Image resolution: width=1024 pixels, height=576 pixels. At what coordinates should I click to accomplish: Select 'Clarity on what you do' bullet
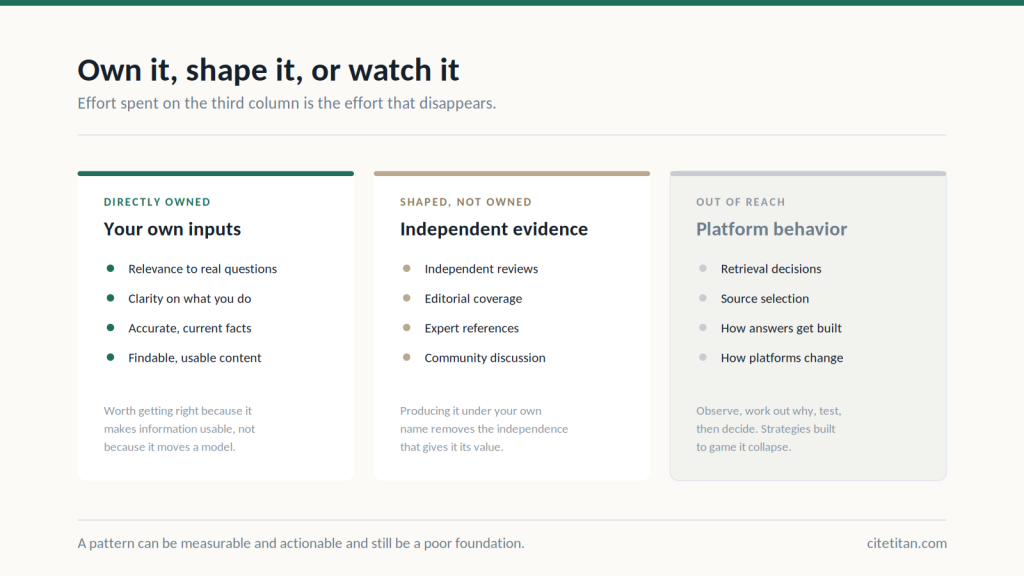click(x=189, y=298)
